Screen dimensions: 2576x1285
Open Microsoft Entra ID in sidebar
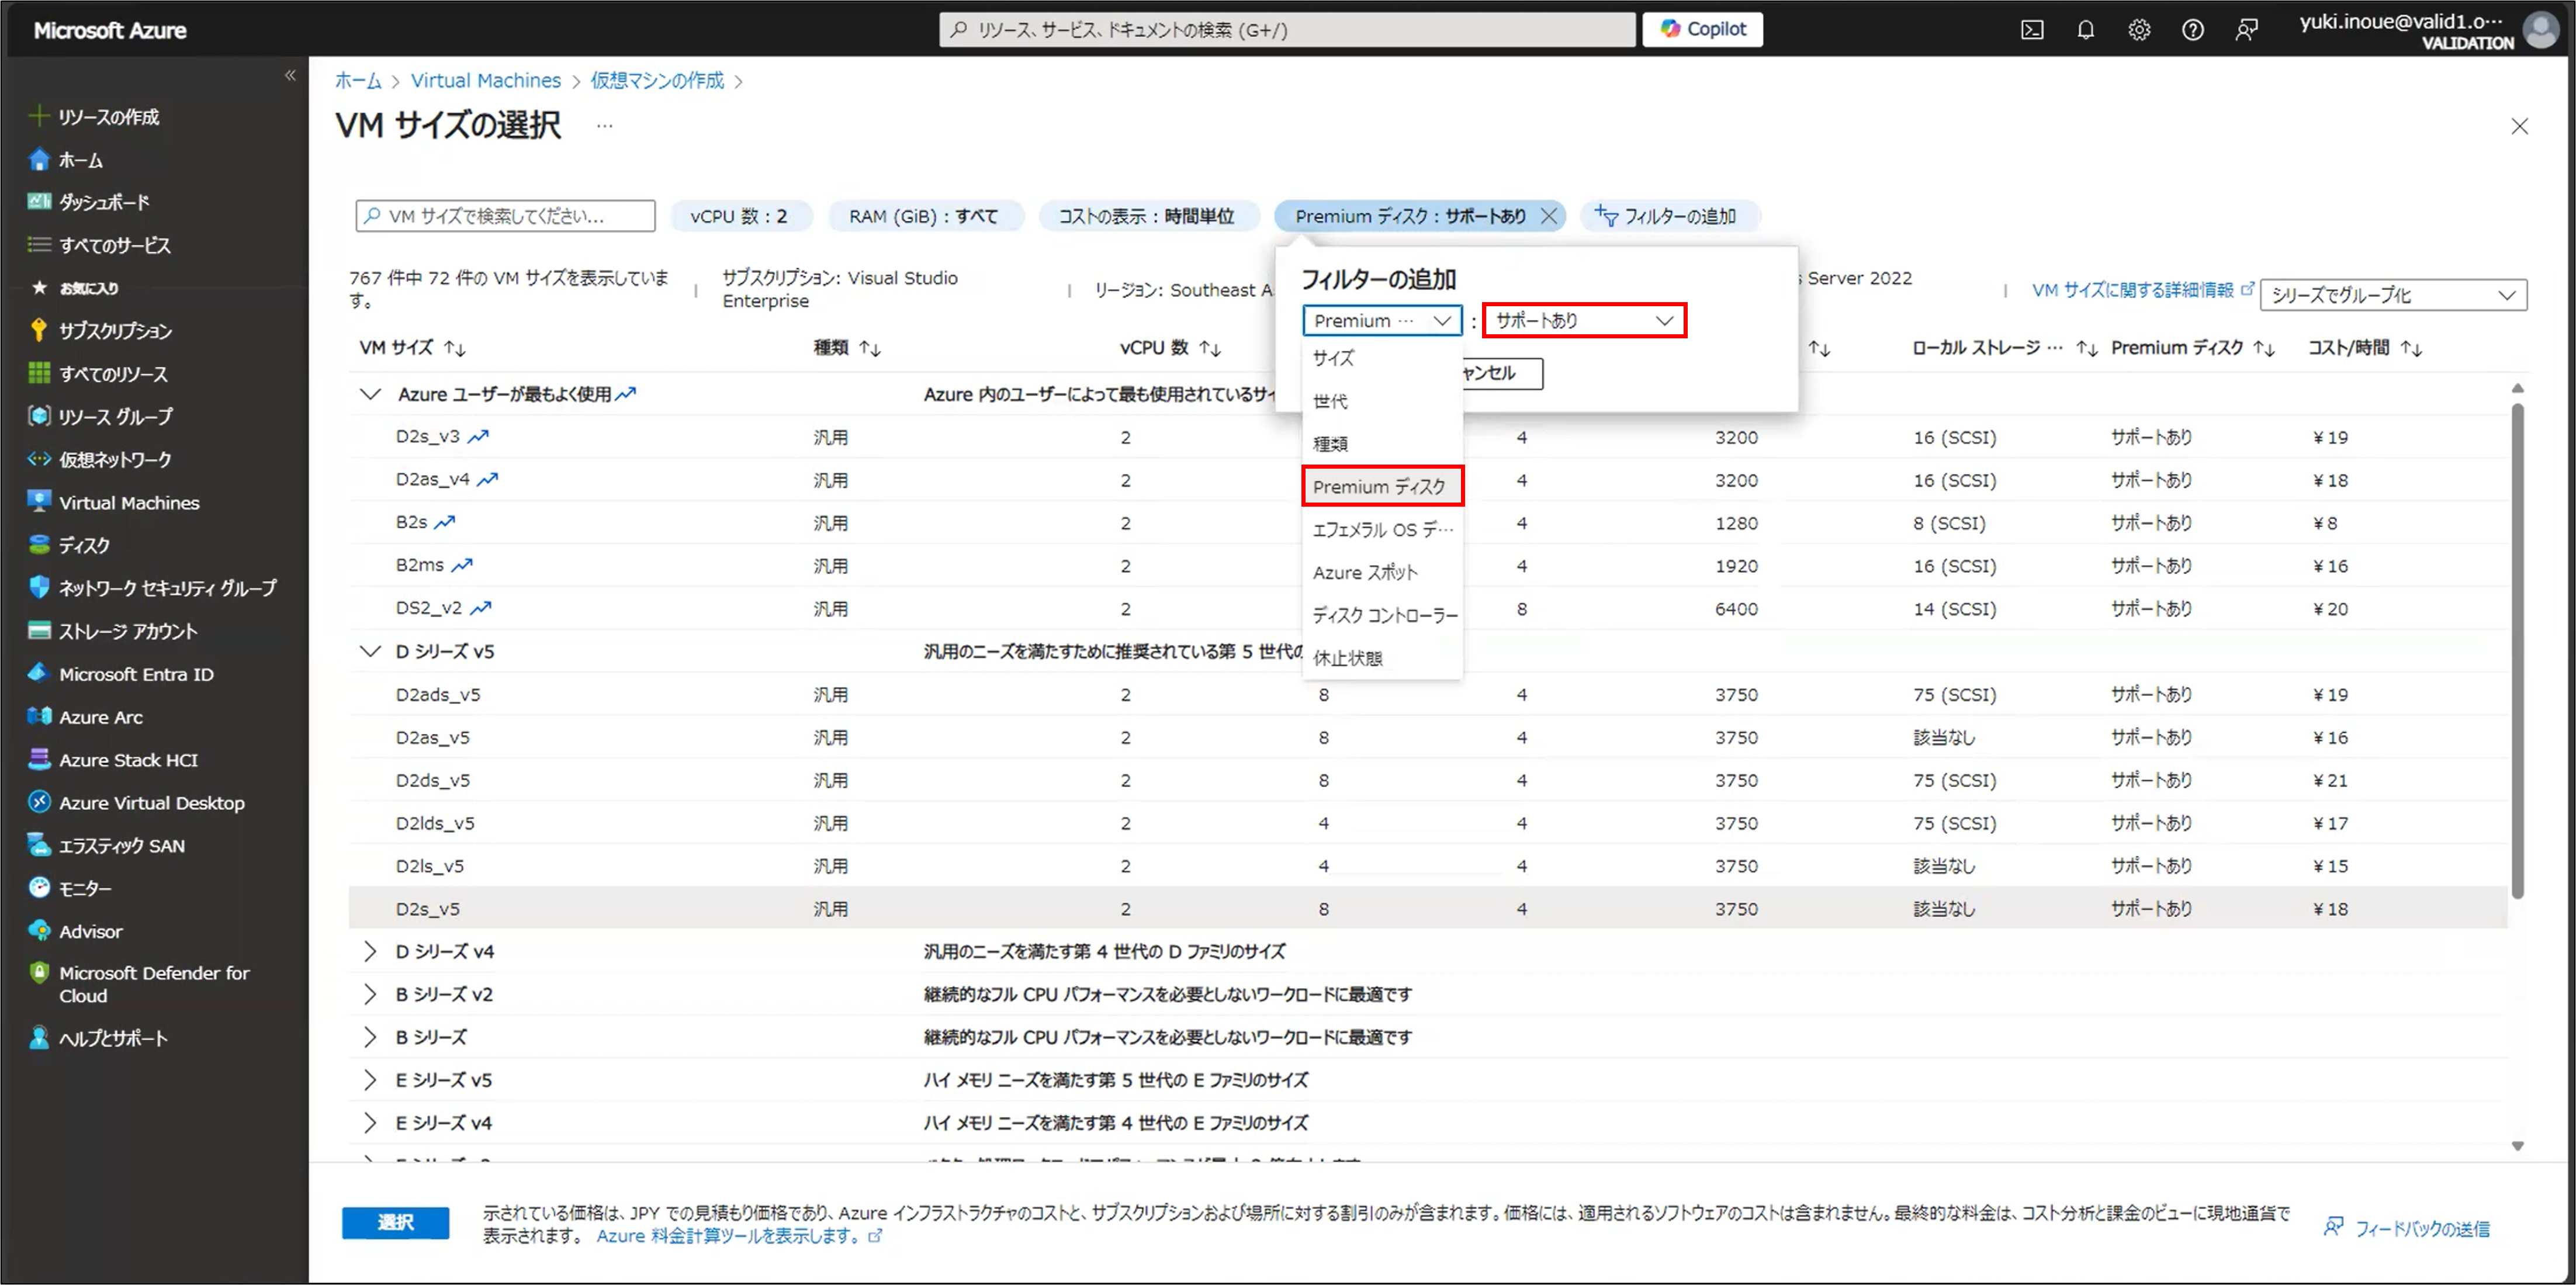(136, 674)
